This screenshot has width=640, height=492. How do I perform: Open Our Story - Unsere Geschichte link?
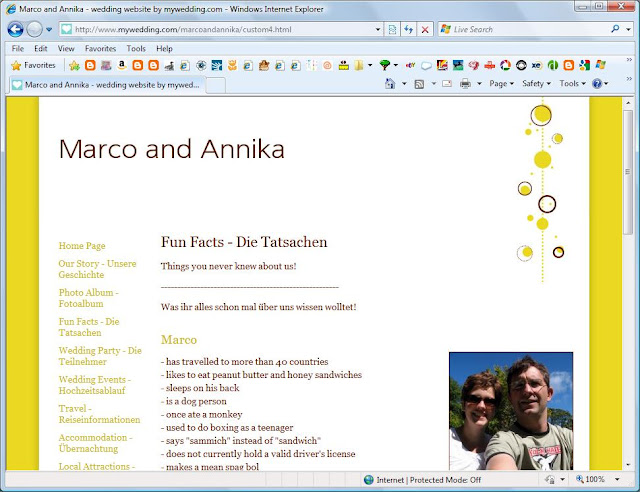[97, 269]
